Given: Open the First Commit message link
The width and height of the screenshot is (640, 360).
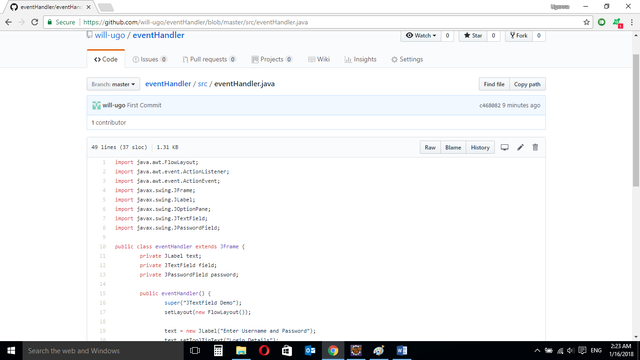Looking at the screenshot, I should coord(144,105).
